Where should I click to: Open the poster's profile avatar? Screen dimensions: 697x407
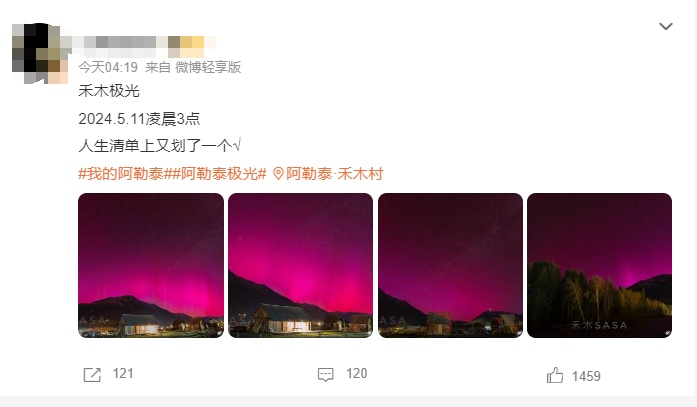click(x=40, y=53)
